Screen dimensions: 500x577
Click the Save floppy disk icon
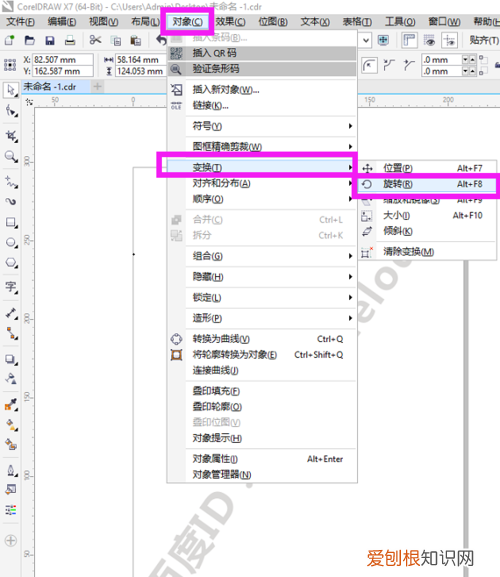coord(50,40)
